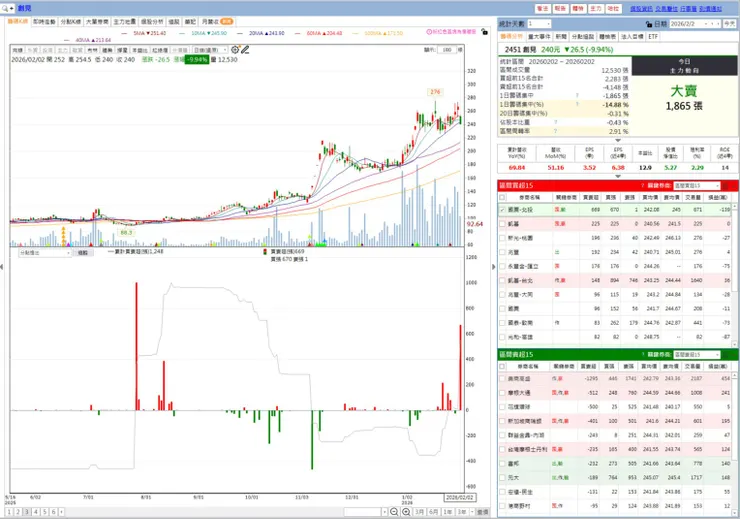740x519 pixels.
Task: Open the bottom range input dropdown
Action: click(385, 512)
